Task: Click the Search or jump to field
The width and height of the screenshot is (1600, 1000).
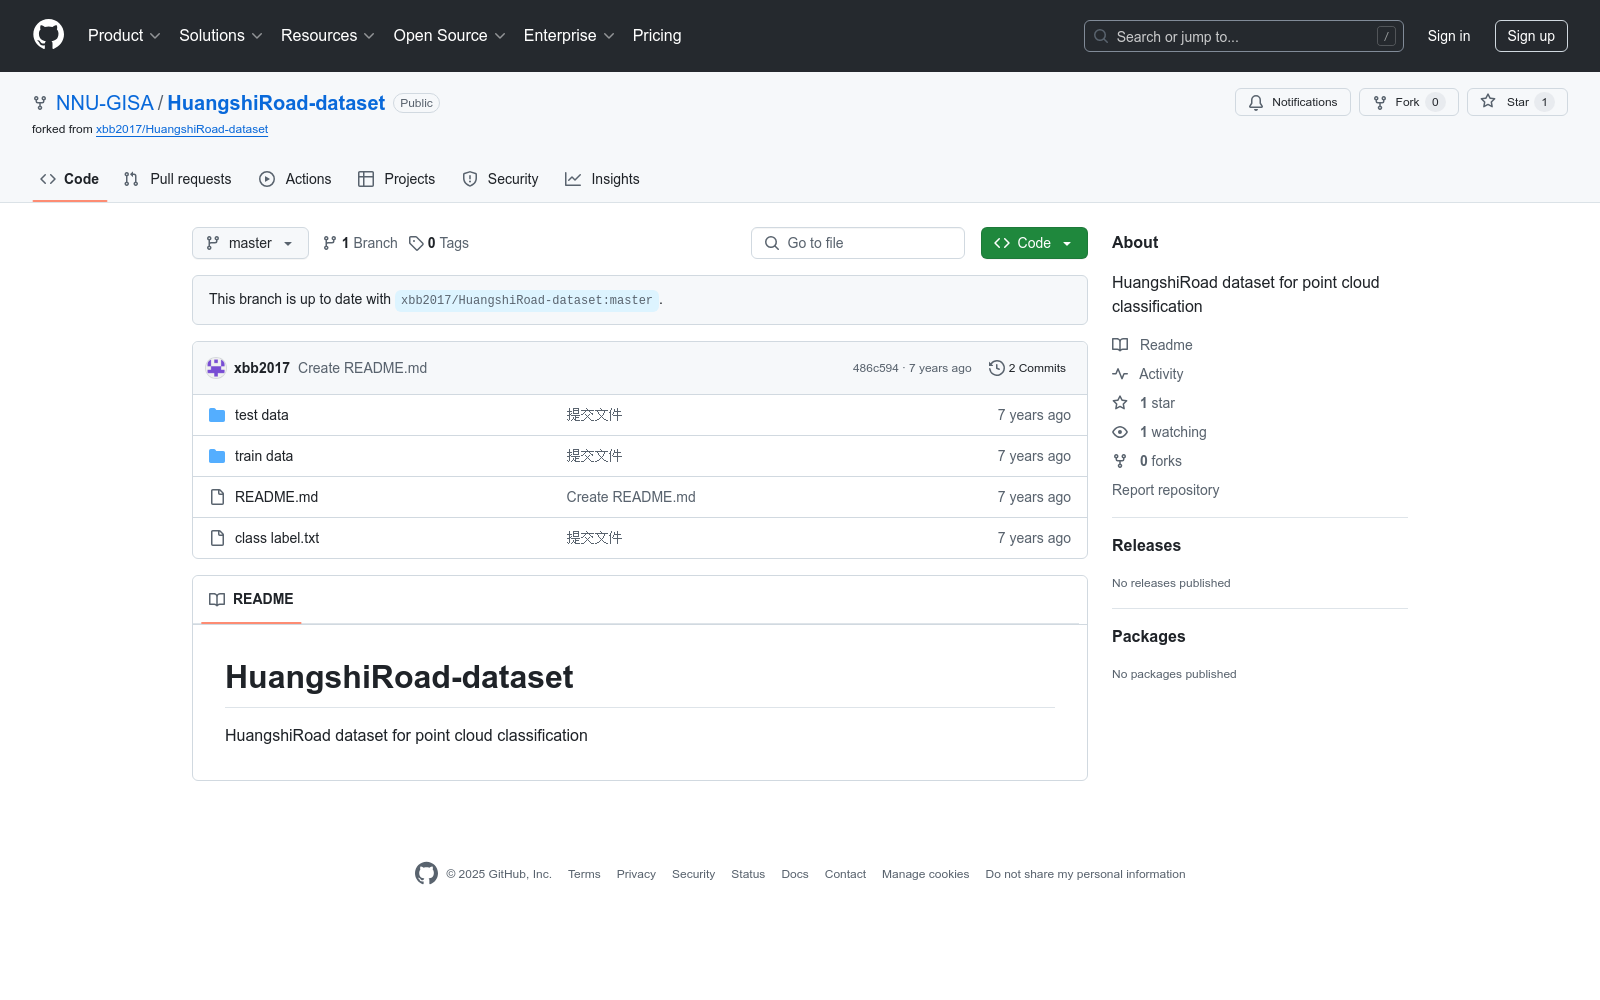Action: coord(1243,36)
